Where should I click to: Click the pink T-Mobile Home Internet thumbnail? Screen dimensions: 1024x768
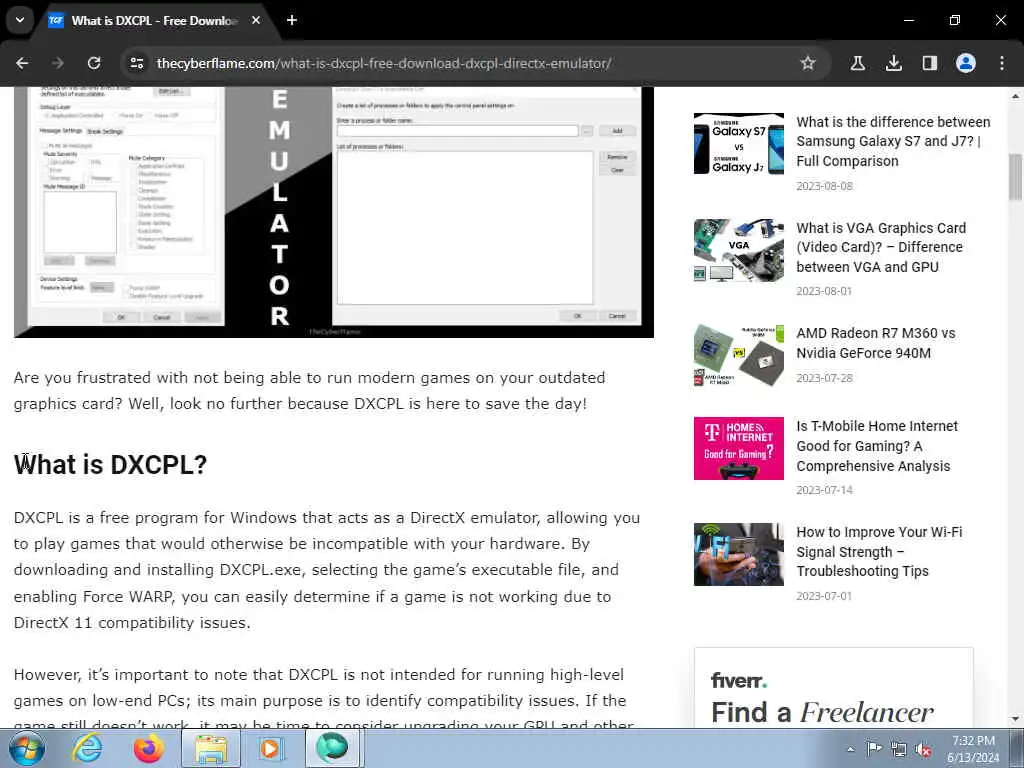[x=739, y=449]
